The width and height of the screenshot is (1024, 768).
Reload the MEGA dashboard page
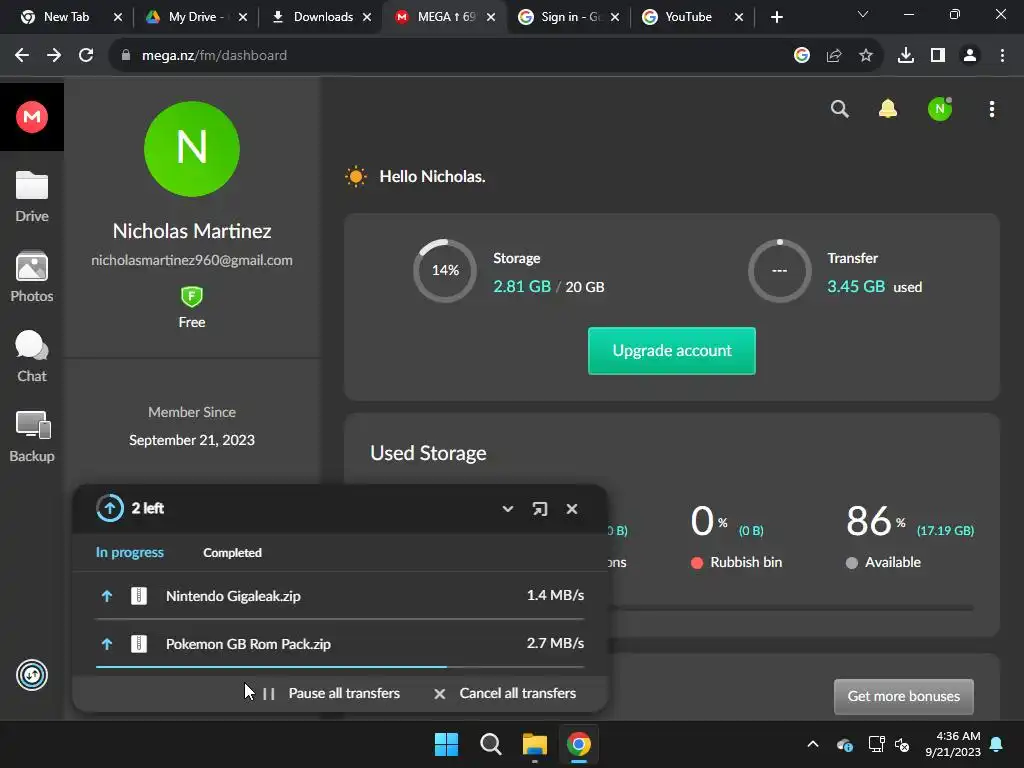[x=86, y=56]
